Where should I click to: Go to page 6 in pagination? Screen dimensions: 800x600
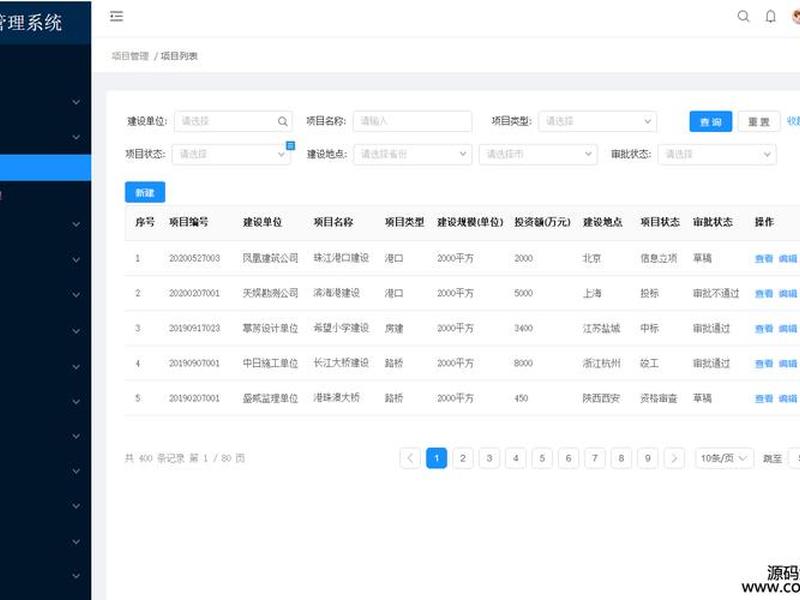click(x=568, y=458)
